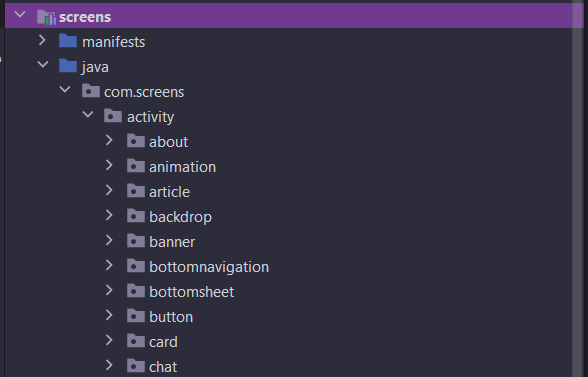Image resolution: width=588 pixels, height=377 pixels.
Task: Expand the backdrop package arrow
Action: click(x=109, y=215)
